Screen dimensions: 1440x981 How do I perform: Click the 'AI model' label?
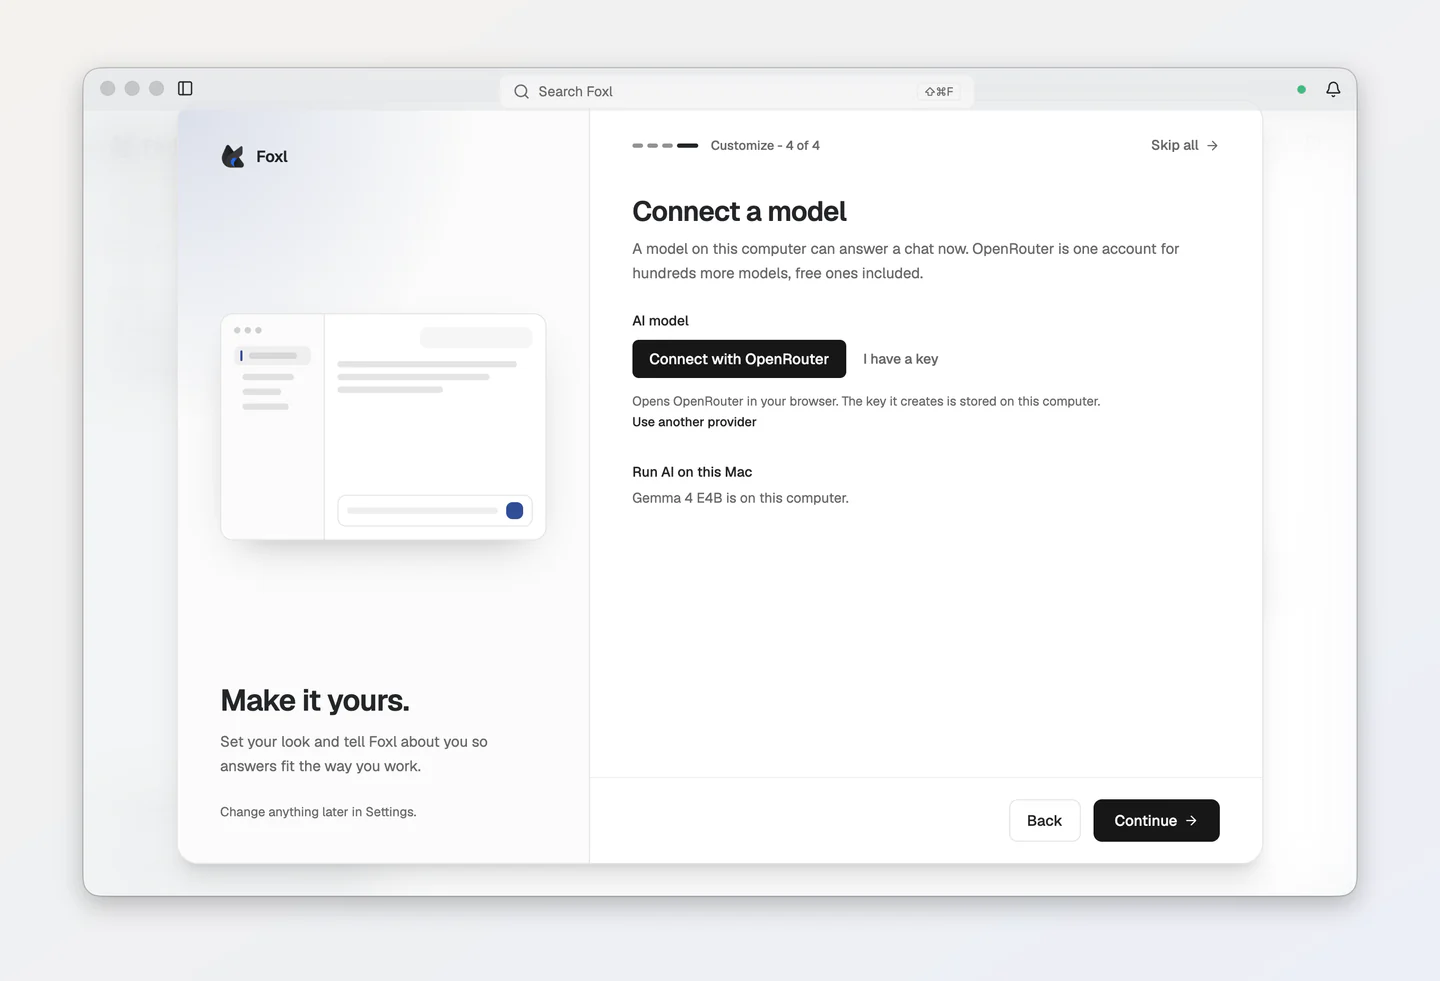click(660, 321)
